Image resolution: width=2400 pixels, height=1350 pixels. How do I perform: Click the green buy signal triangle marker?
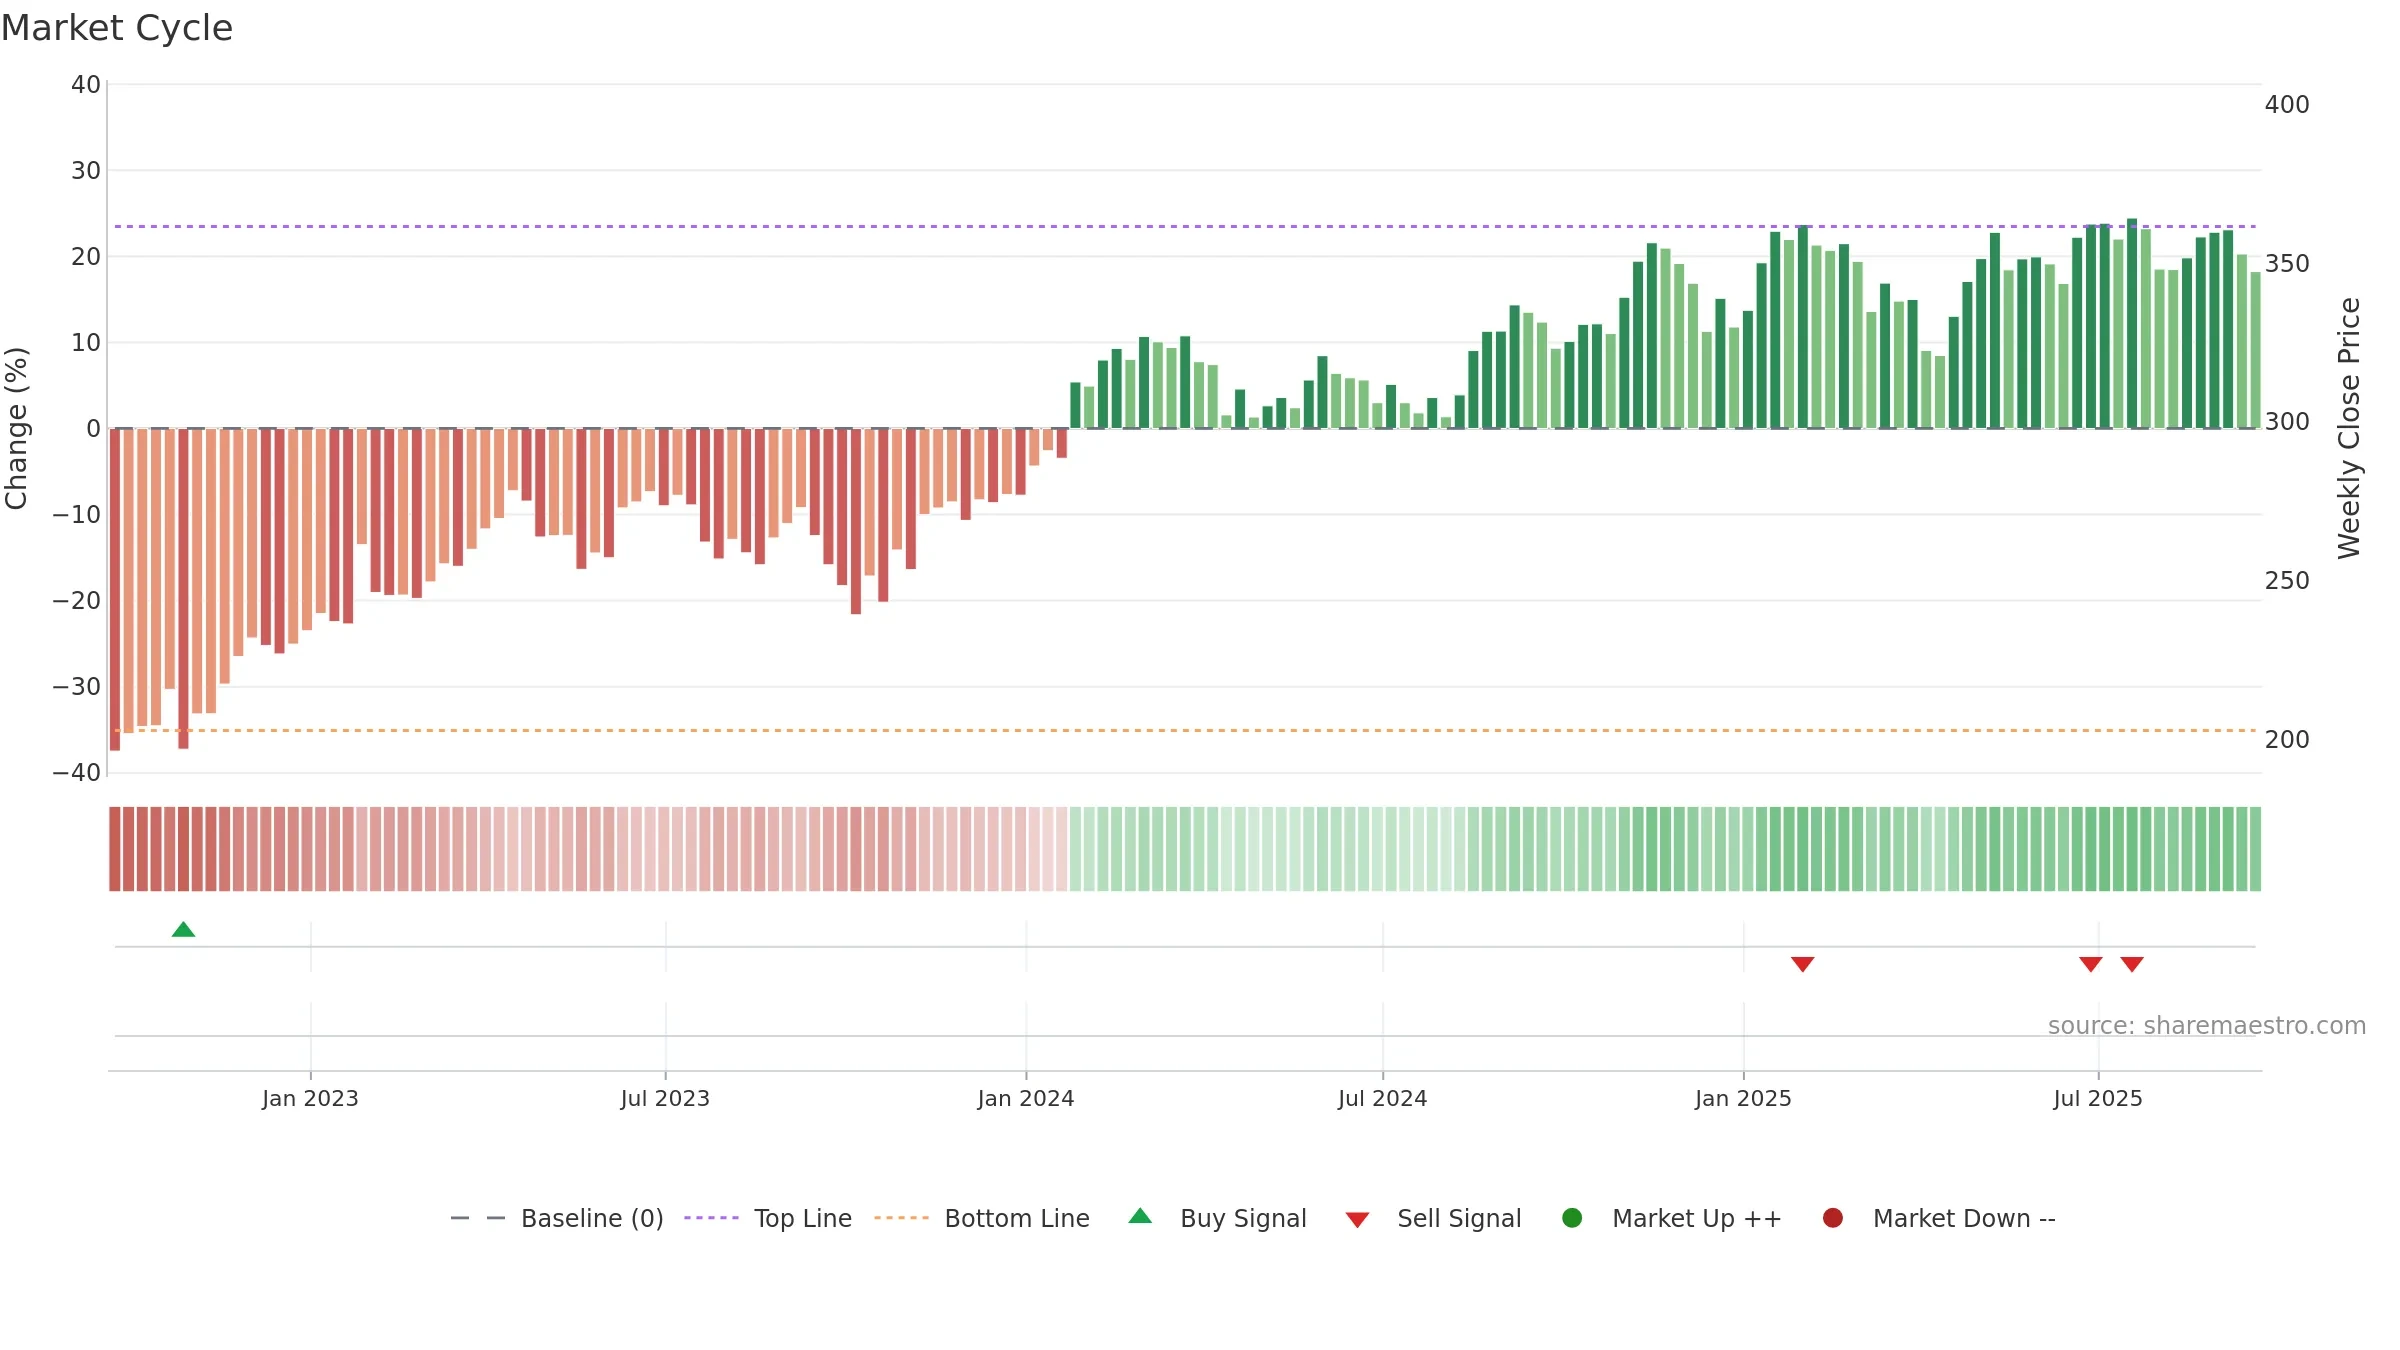183,930
